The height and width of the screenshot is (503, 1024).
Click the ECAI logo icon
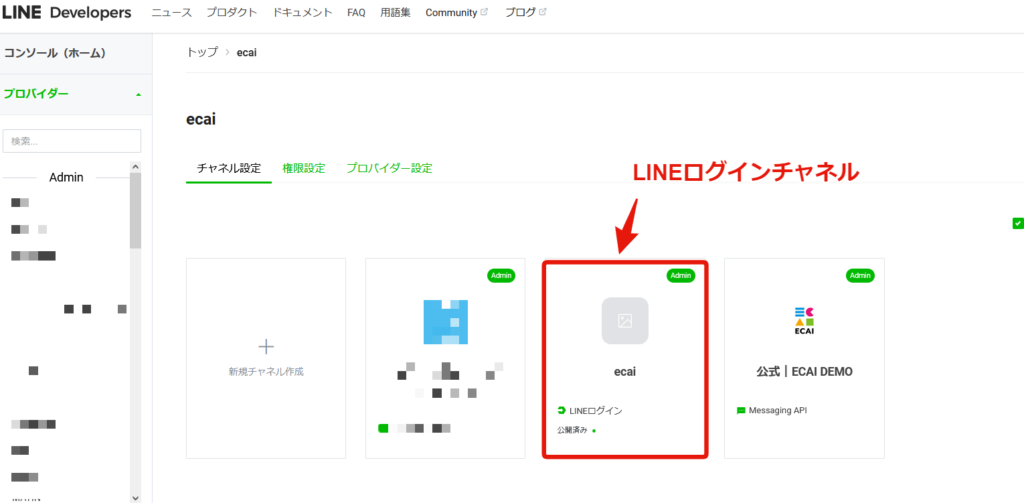tap(805, 321)
